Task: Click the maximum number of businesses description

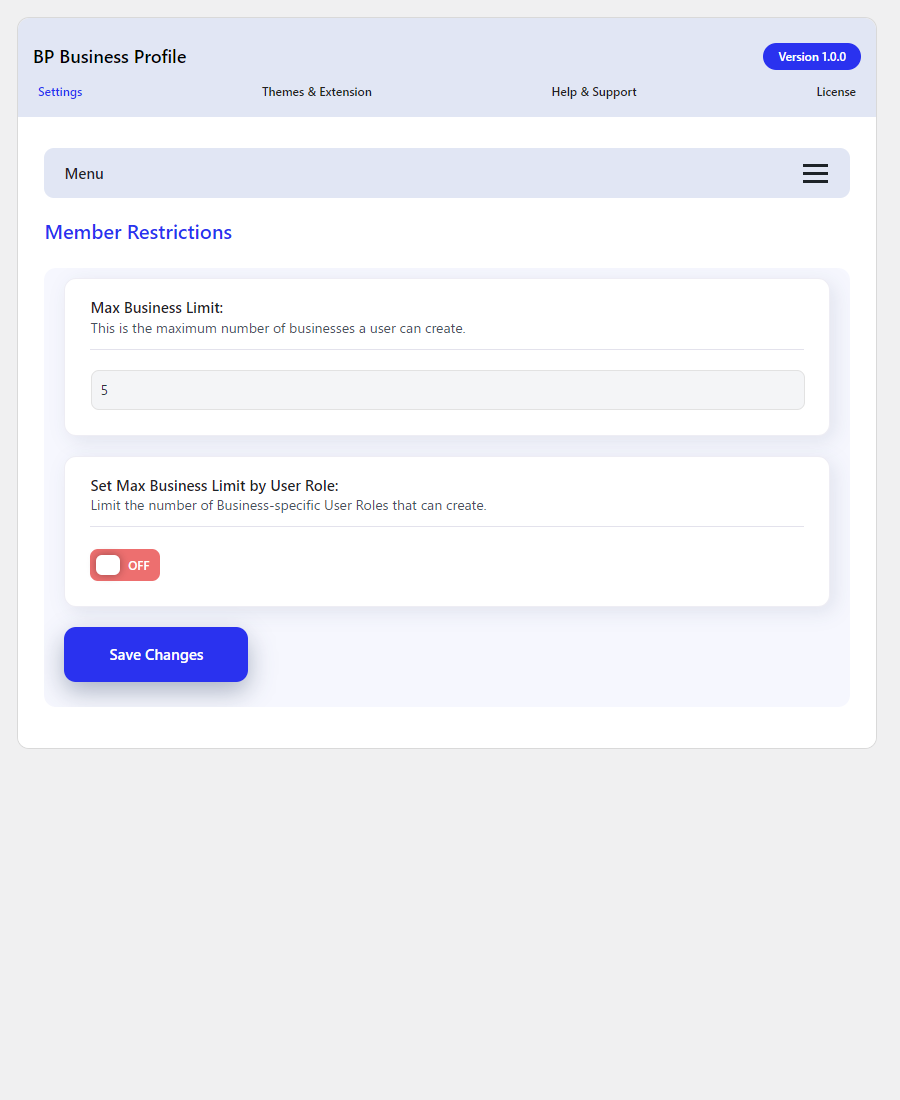Action: [278, 328]
